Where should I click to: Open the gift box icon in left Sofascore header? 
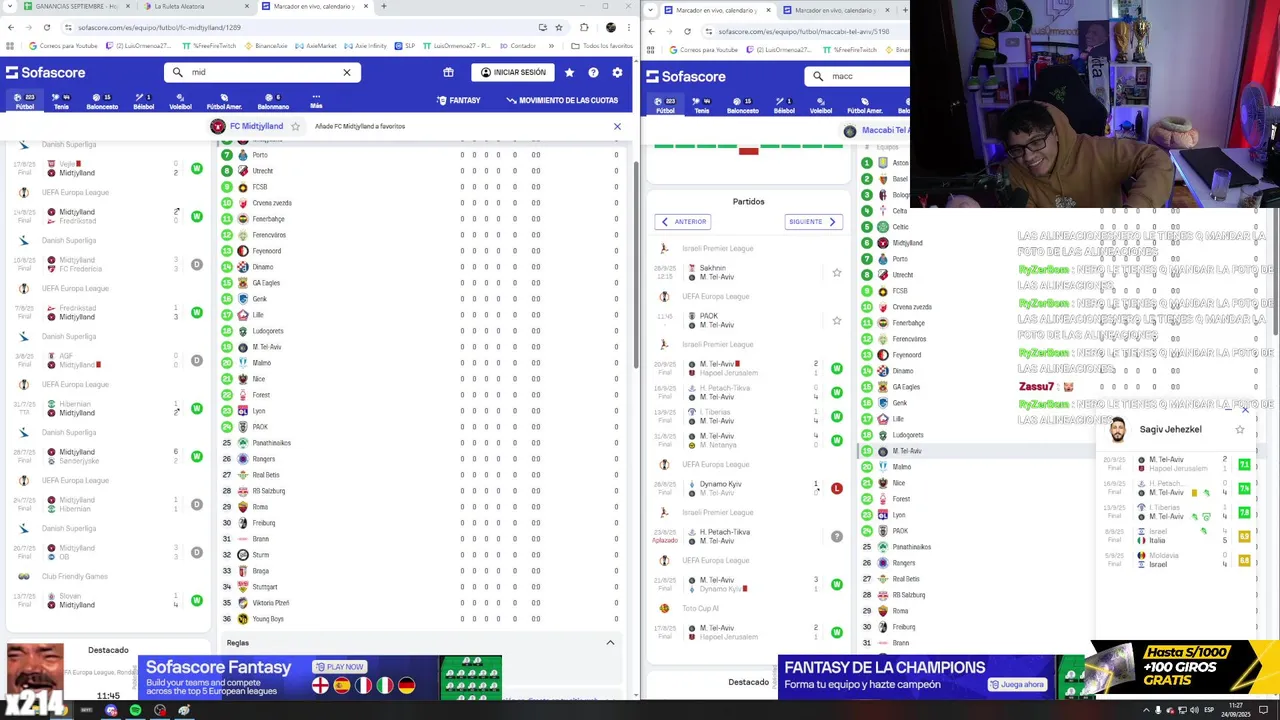[x=448, y=72]
